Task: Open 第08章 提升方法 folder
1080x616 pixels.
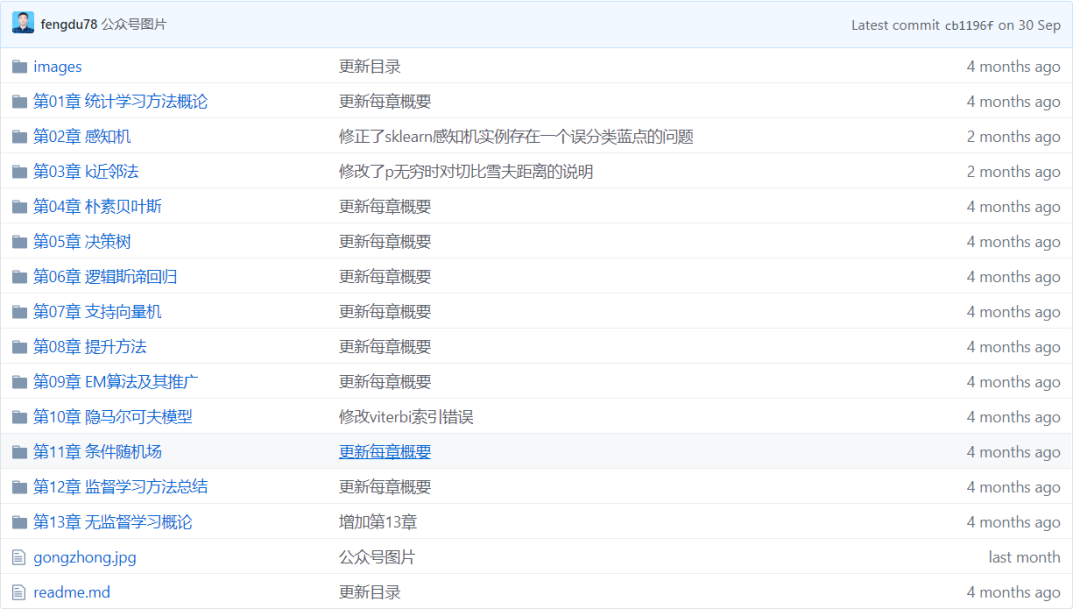Action: click(90, 347)
